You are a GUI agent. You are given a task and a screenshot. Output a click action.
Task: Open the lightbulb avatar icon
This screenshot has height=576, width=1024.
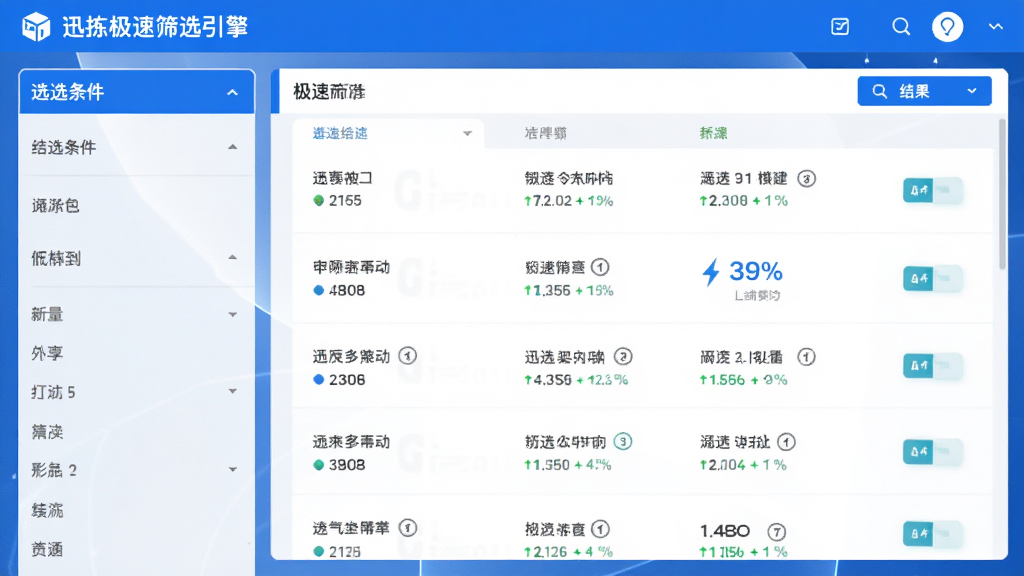pos(947,27)
